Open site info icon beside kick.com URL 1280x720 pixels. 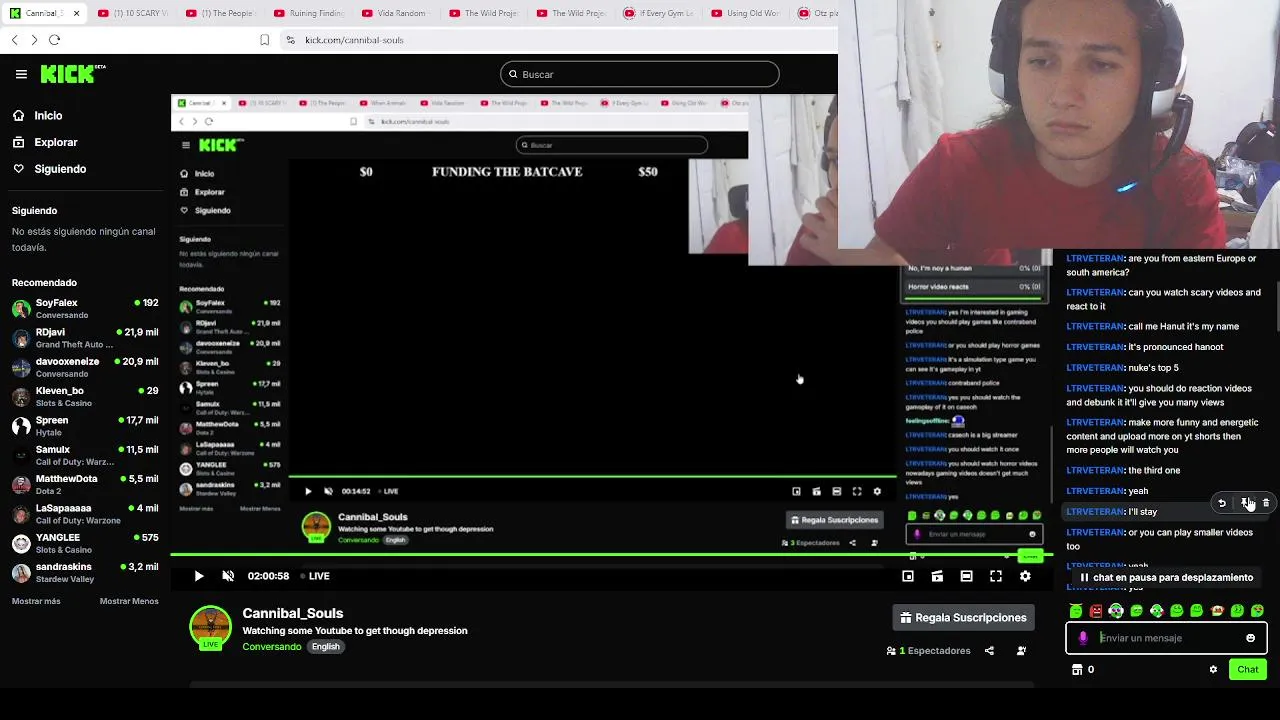click(290, 40)
